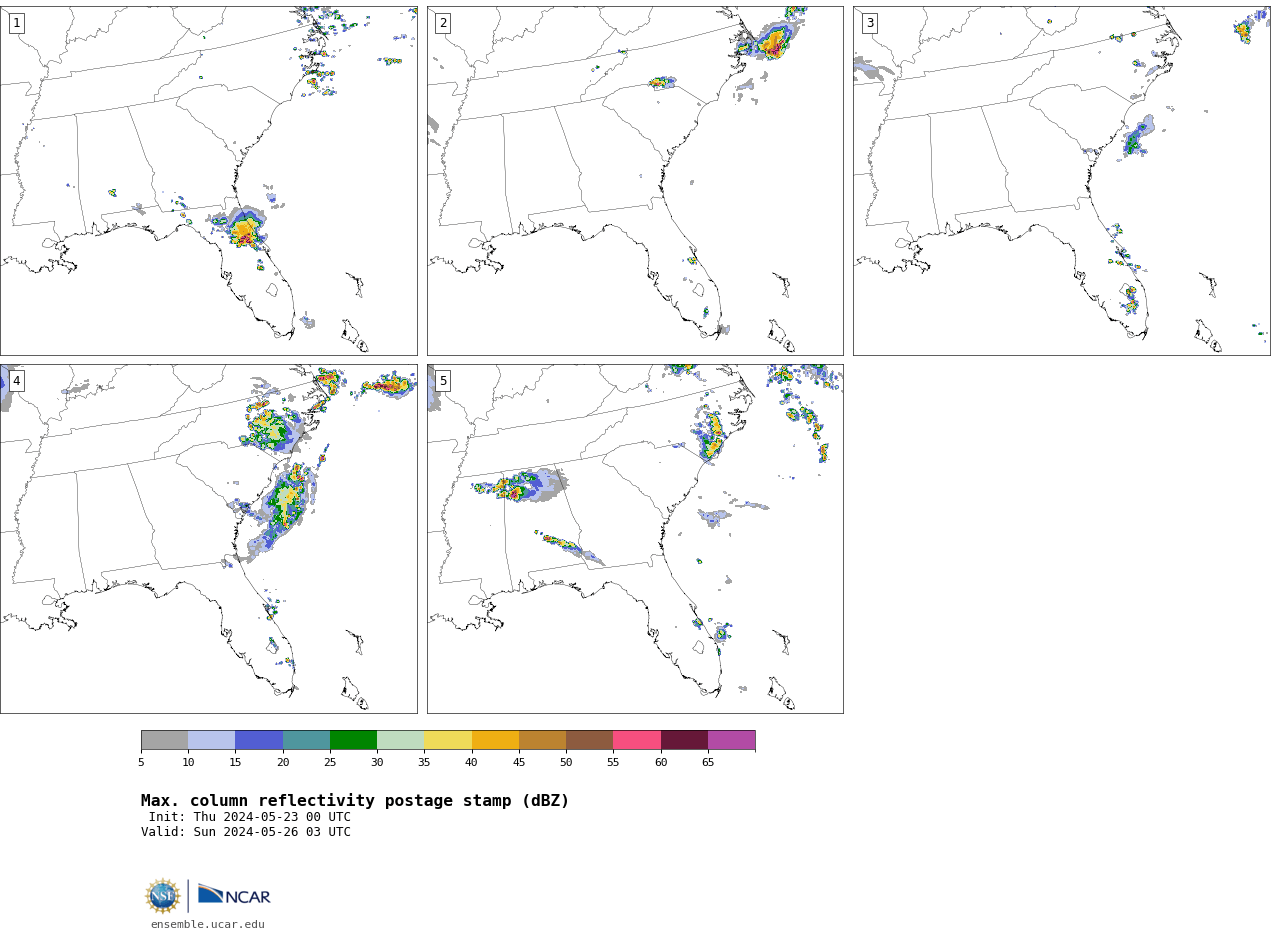Click the pink 55-60 dBZ swatch
The height and width of the screenshot is (936, 1280).
tap(637, 740)
